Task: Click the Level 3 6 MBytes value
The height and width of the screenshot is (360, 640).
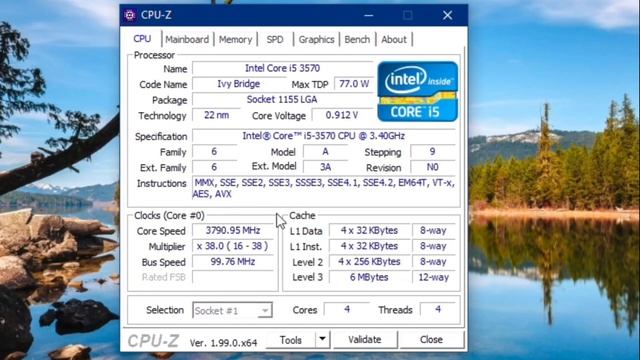Action: pos(369,277)
